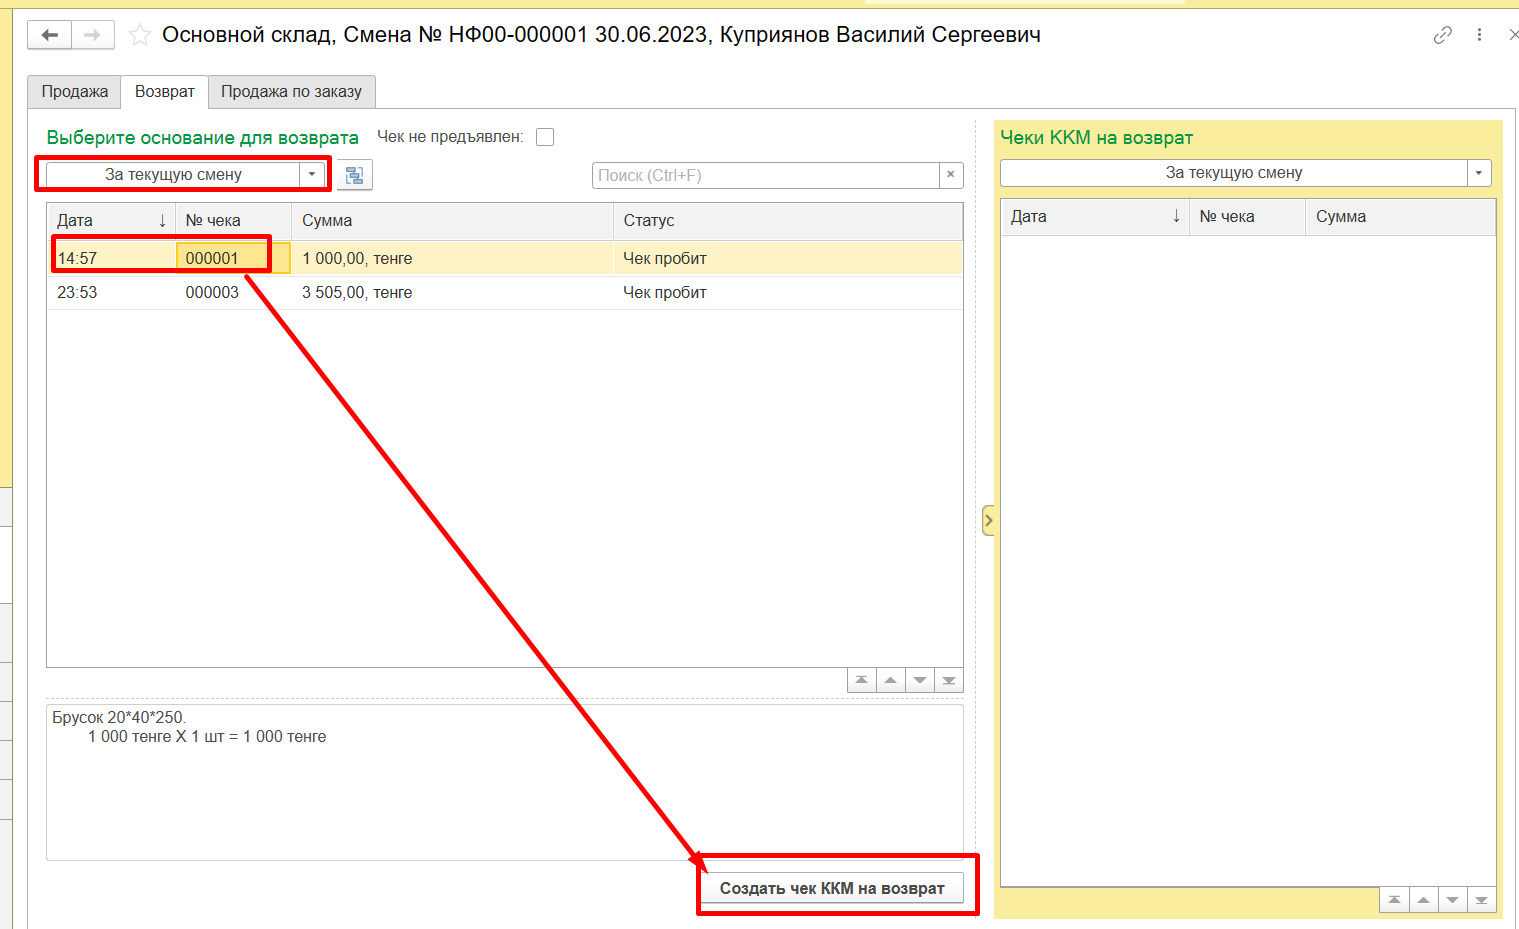
Task: Move up one row in return receipts list
Action: pyautogui.click(x=1423, y=900)
